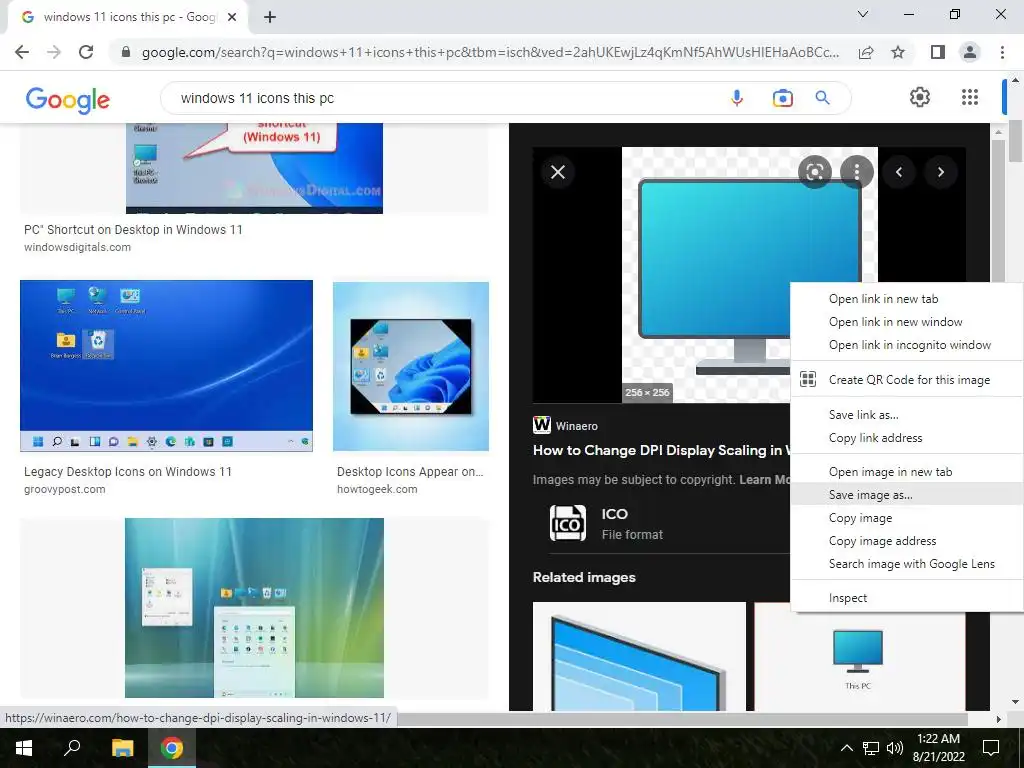The height and width of the screenshot is (768, 1024).
Task: Open the PC Shortcut on Desktop thumbnail
Action: point(254,168)
